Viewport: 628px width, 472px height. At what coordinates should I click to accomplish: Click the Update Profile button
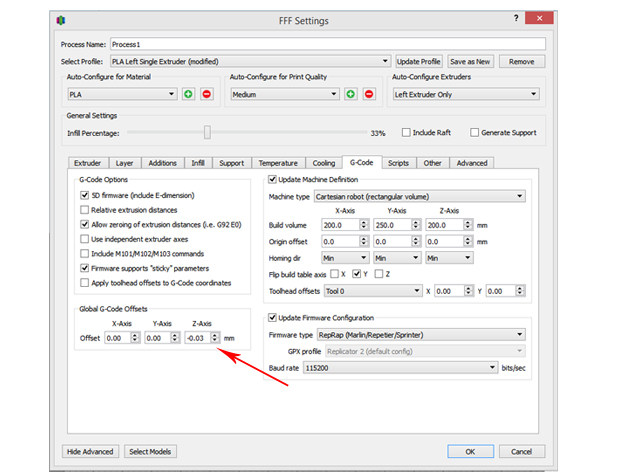[x=418, y=61]
